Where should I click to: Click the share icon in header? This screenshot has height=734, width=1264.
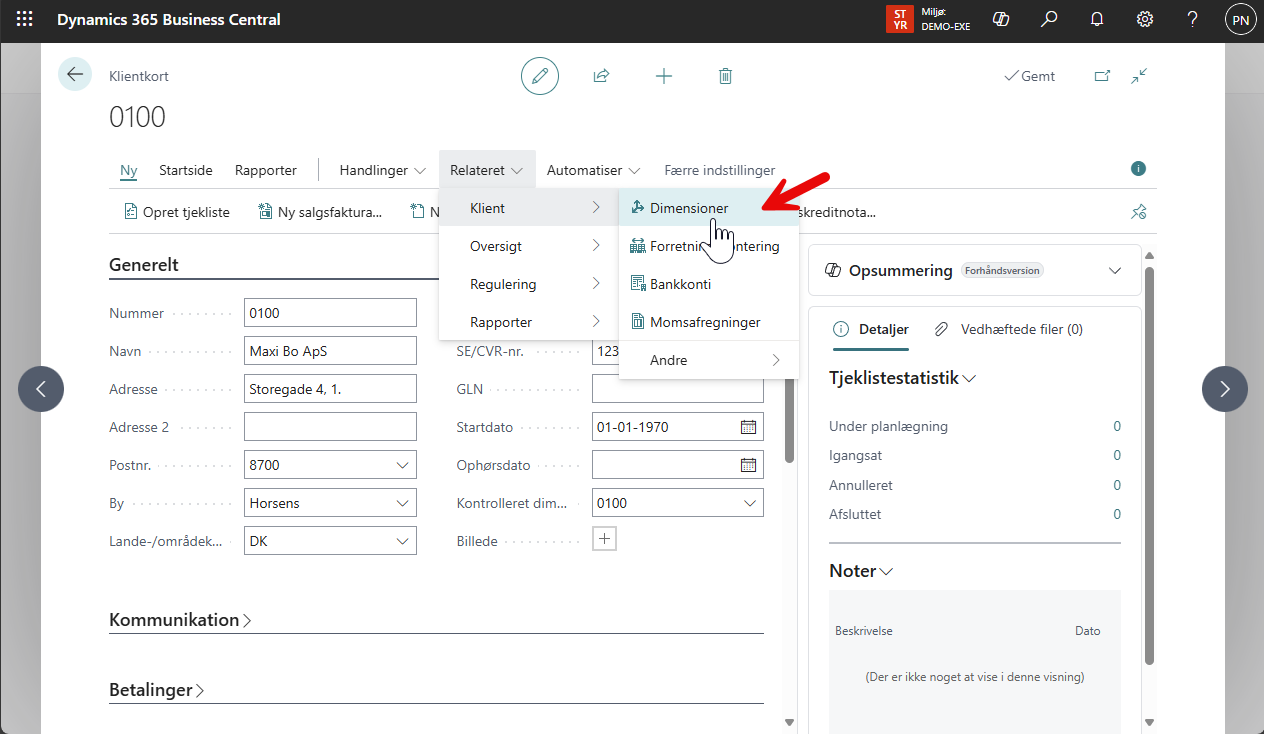[601, 76]
